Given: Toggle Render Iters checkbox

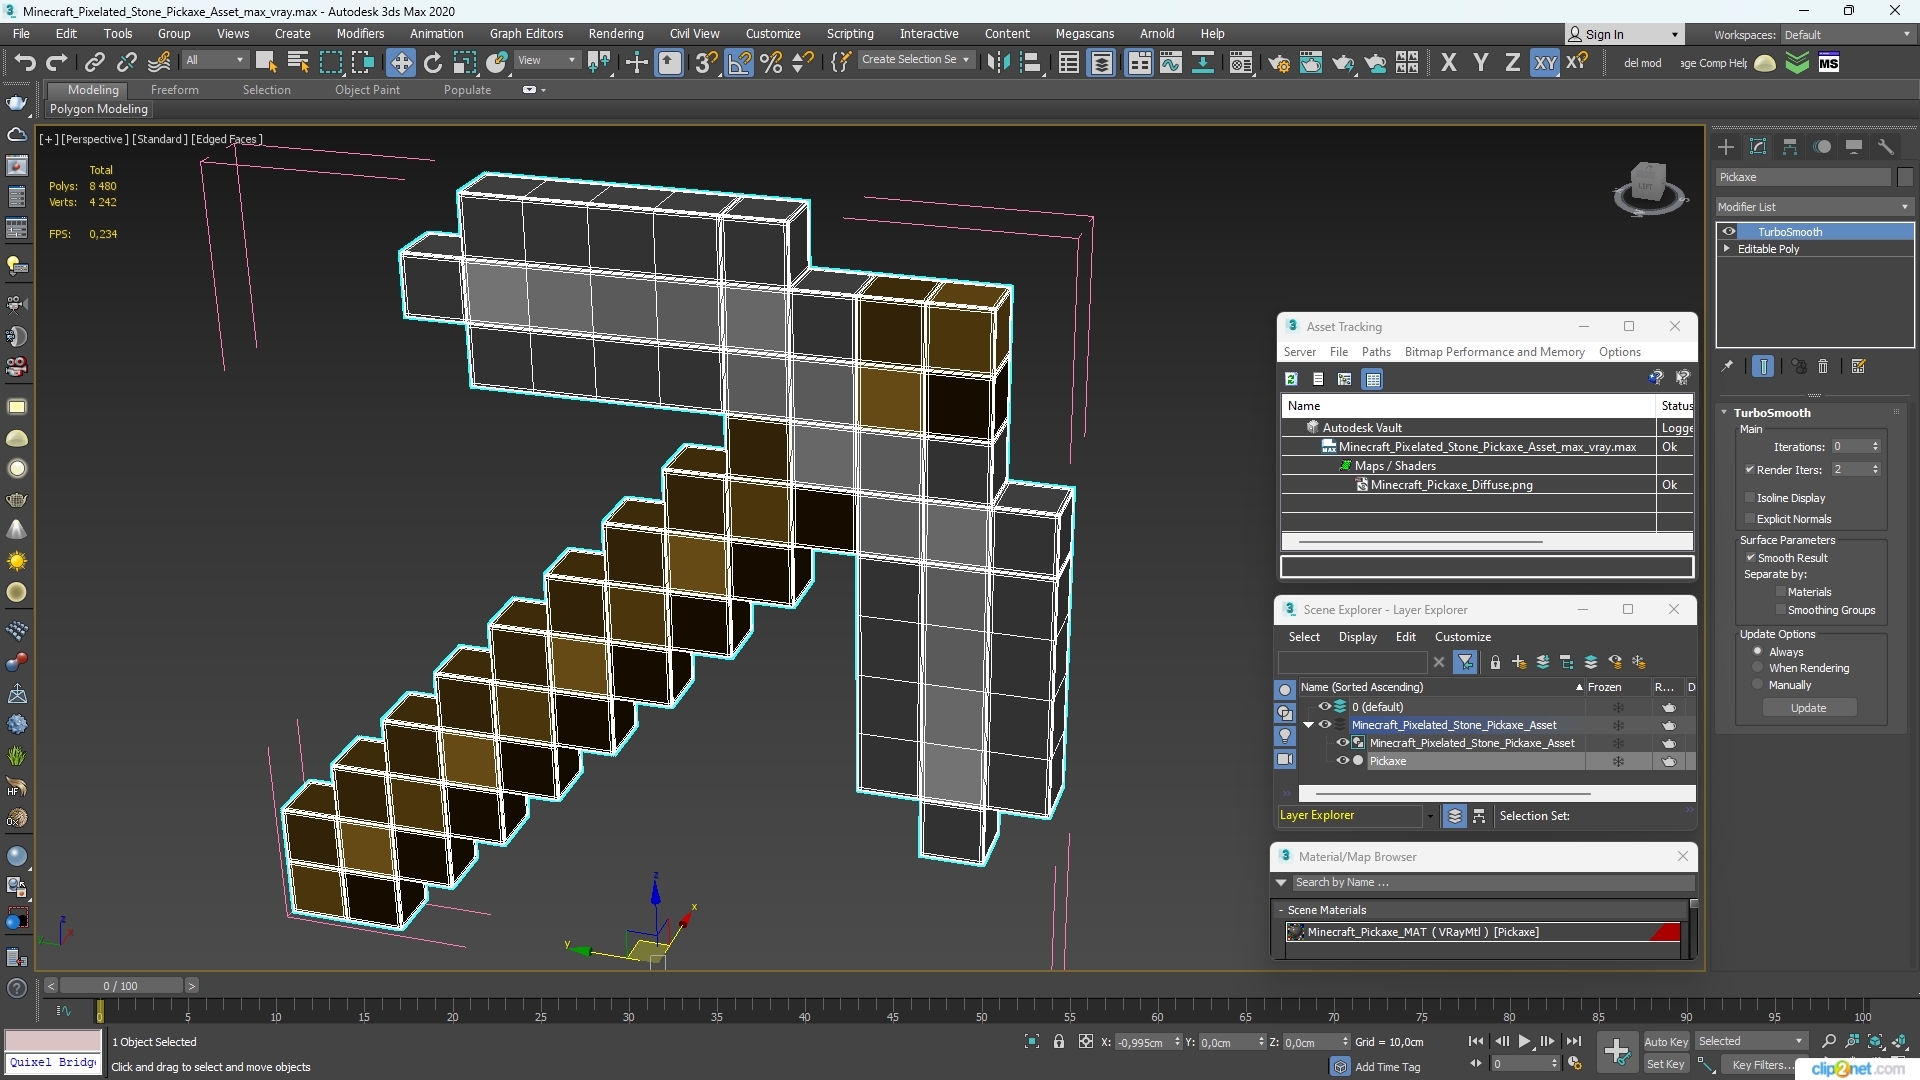Looking at the screenshot, I should [1750, 470].
